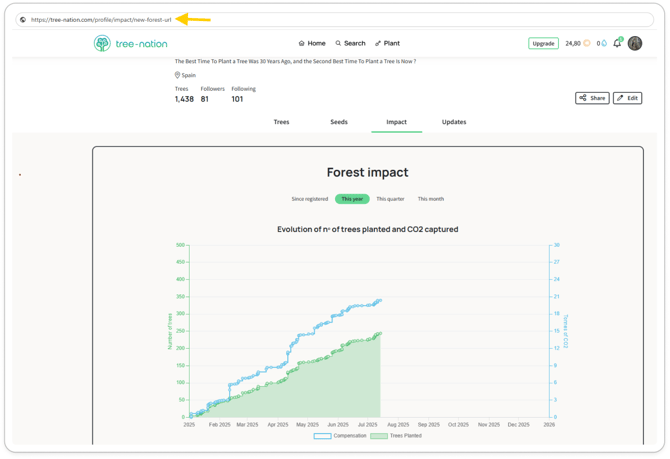Go to Home in navigation
The width and height of the screenshot is (670, 459).
(312, 44)
